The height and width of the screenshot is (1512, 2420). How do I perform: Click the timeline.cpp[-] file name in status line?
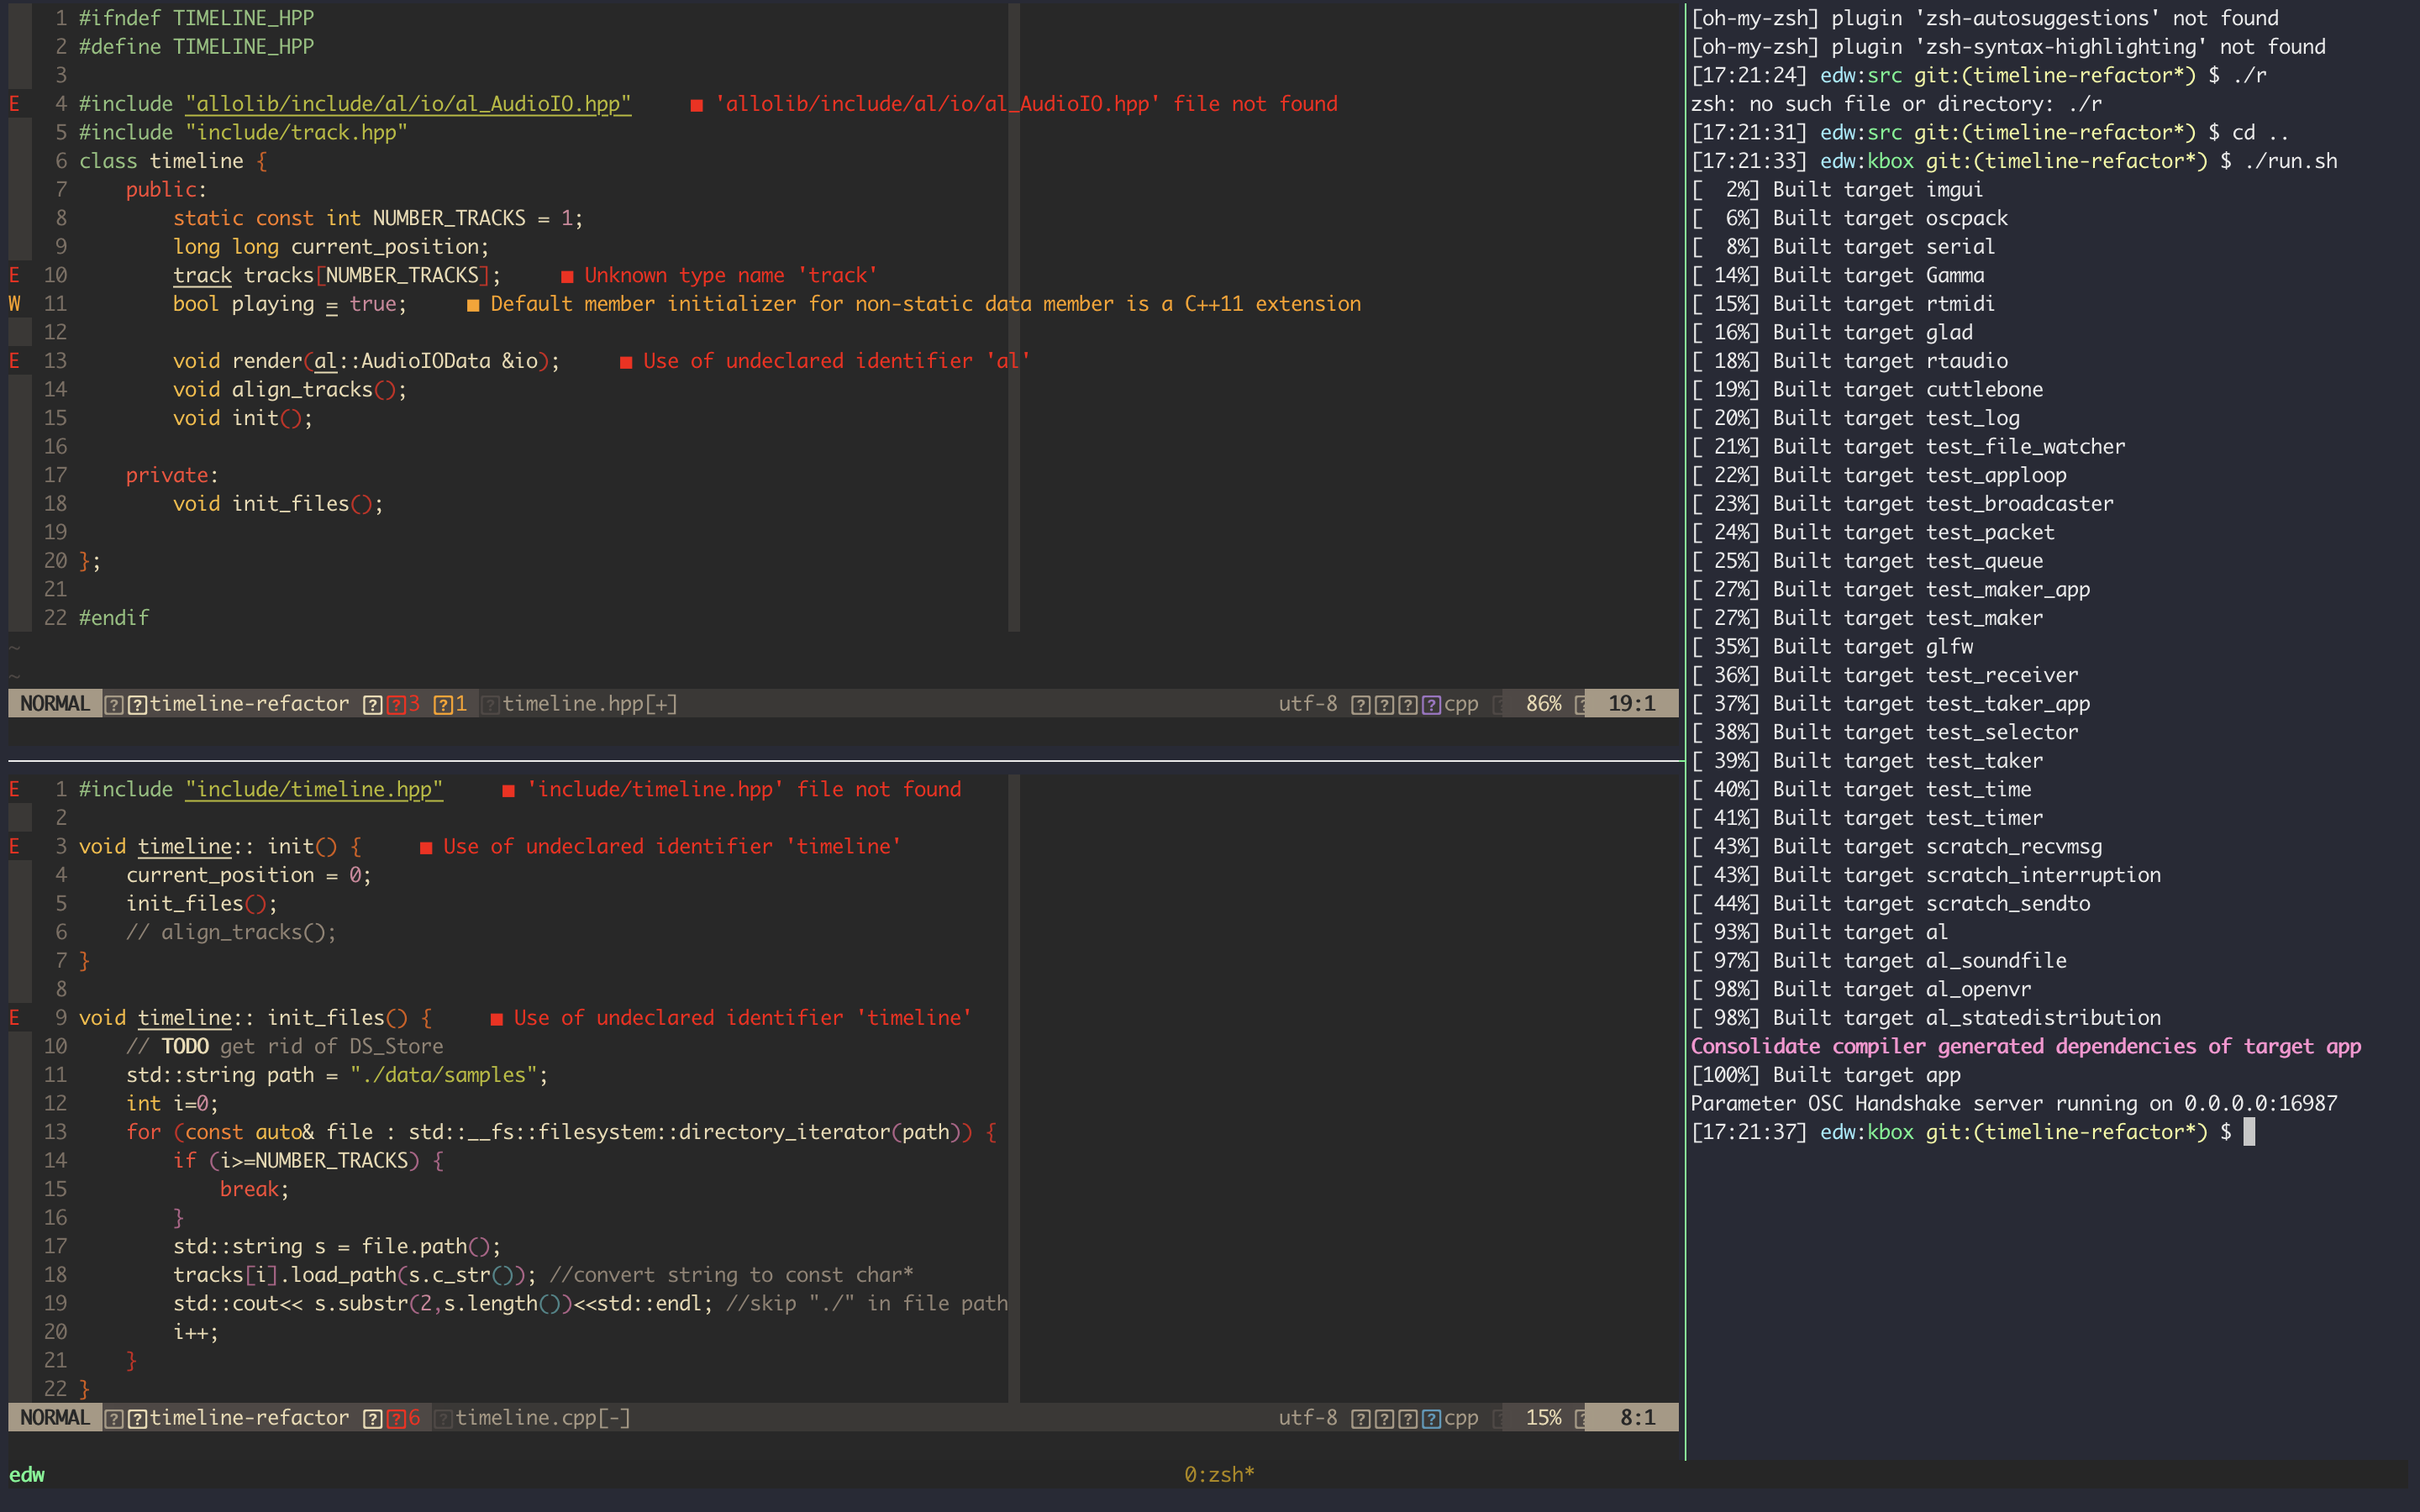pos(543,1418)
